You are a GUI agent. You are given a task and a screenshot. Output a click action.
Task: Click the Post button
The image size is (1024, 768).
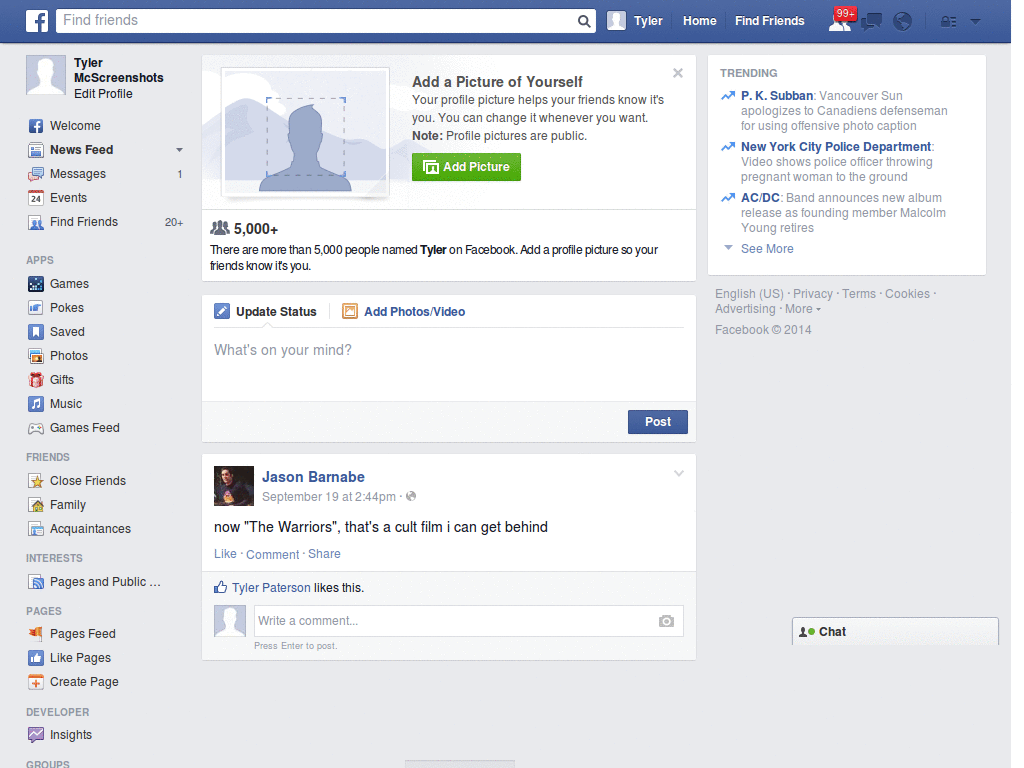(658, 422)
